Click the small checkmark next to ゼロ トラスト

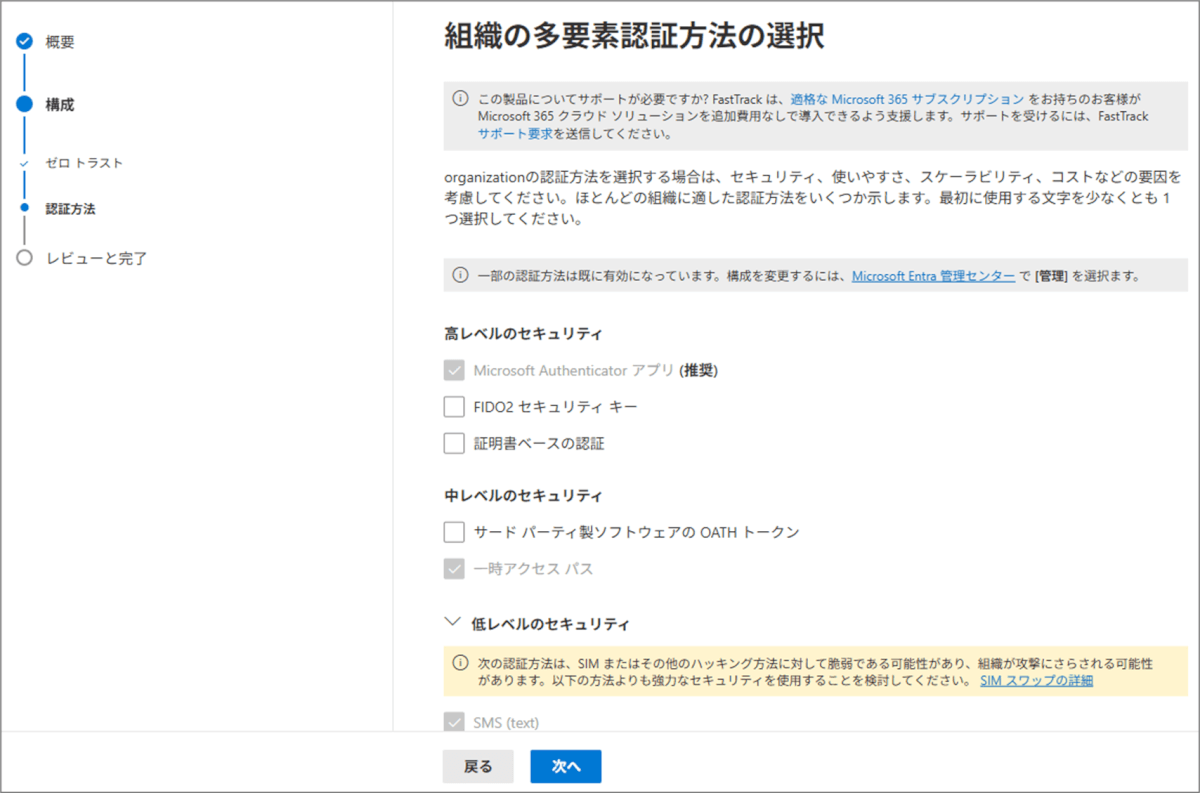coord(25,162)
